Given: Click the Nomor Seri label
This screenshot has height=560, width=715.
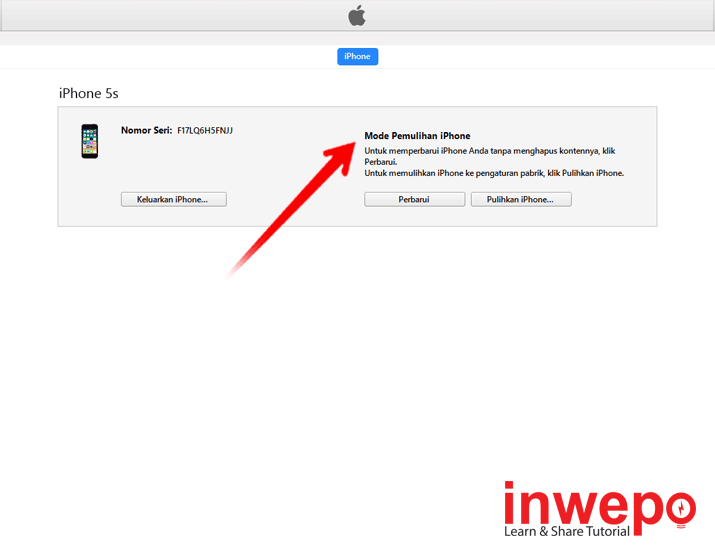Looking at the screenshot, I should [x=146, y=130].
